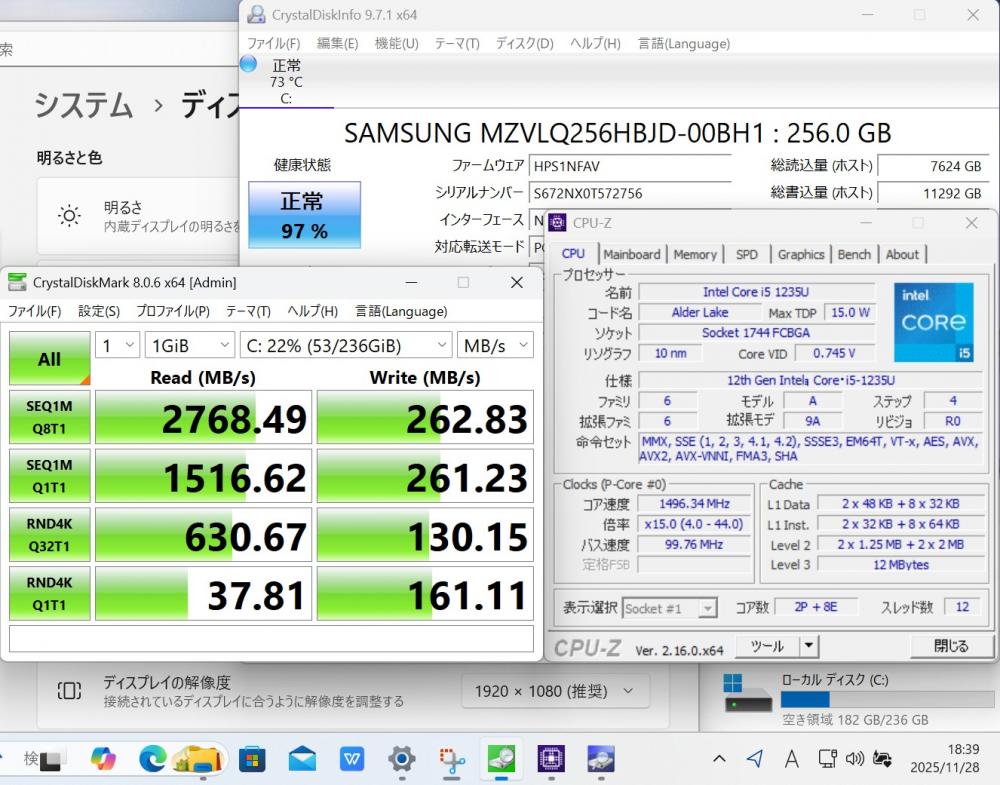Open the Mail app taskbar icon
Image resolution: width=1000 pixels, height=785 pixels.
pos(302,759)
